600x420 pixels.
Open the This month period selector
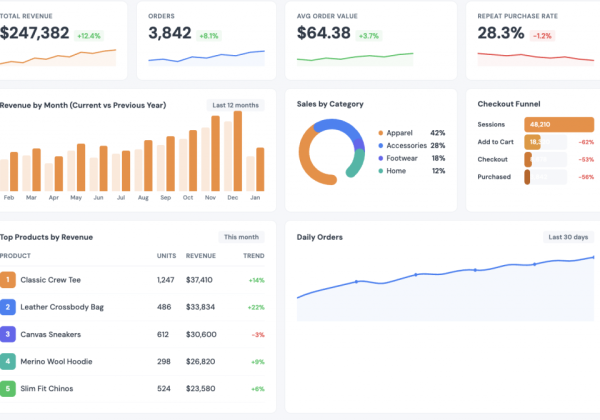[241, 237]
